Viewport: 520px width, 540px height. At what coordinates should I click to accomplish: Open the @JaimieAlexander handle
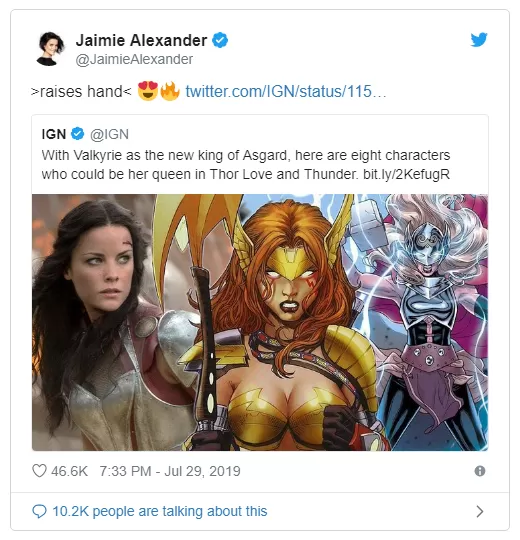[134, 59]
